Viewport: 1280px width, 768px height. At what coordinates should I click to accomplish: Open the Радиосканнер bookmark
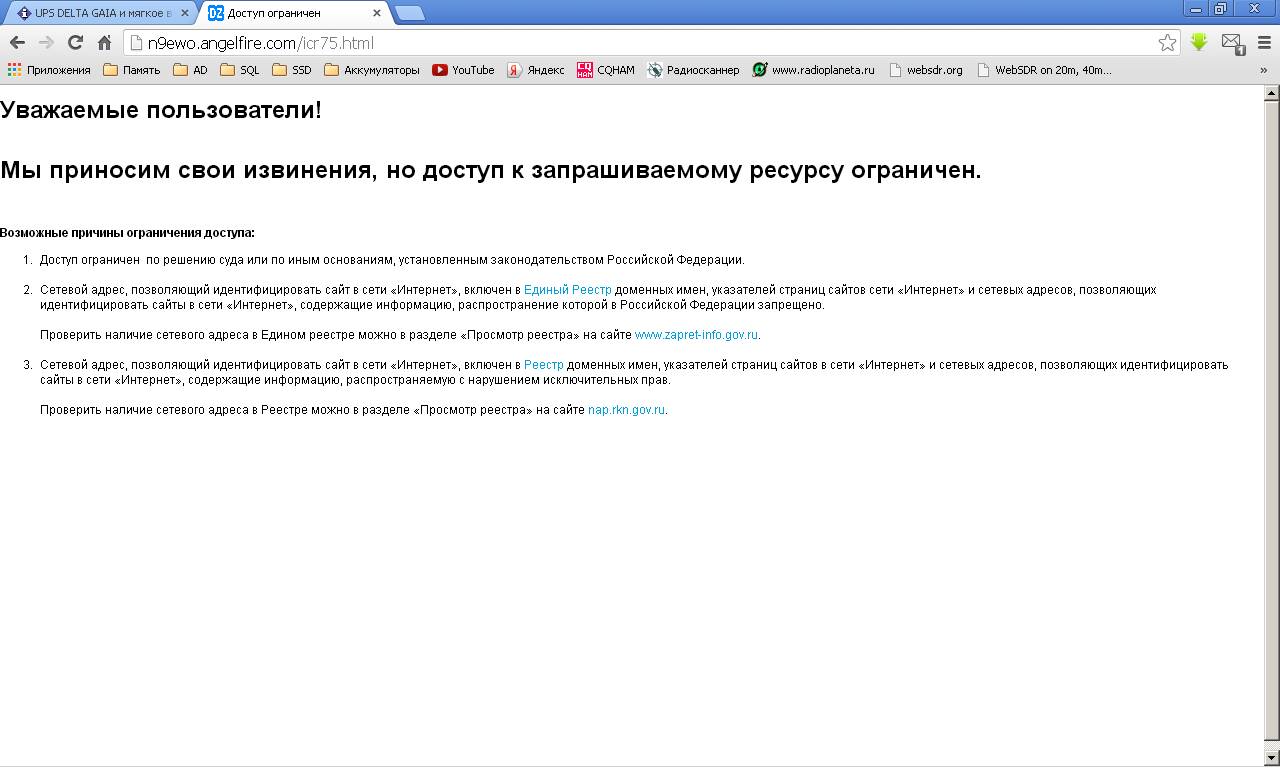coord(693,70)
